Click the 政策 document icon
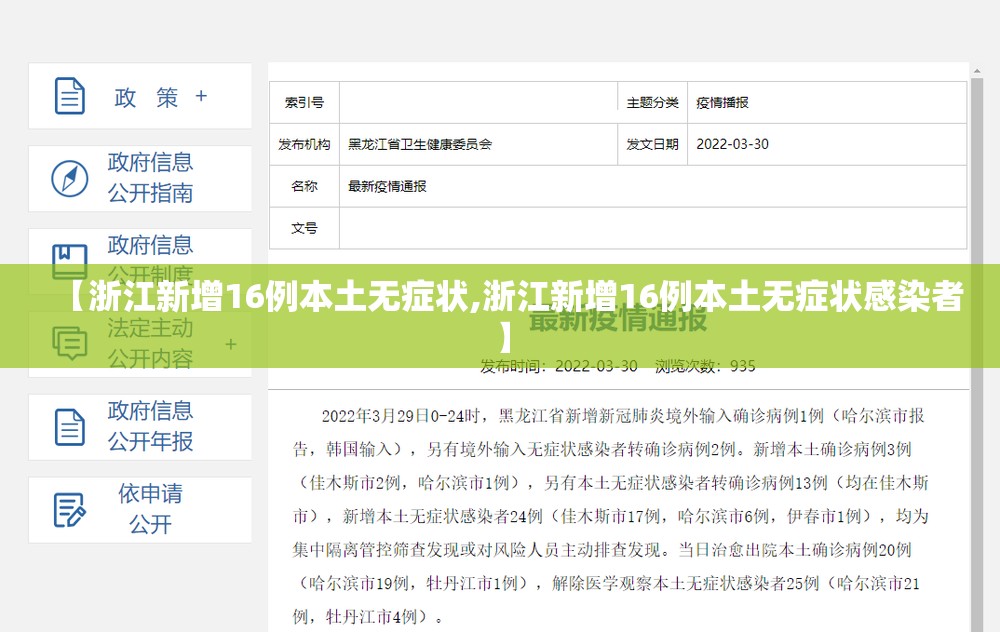Screen dimensions: 1000x632 coord(70,96)
